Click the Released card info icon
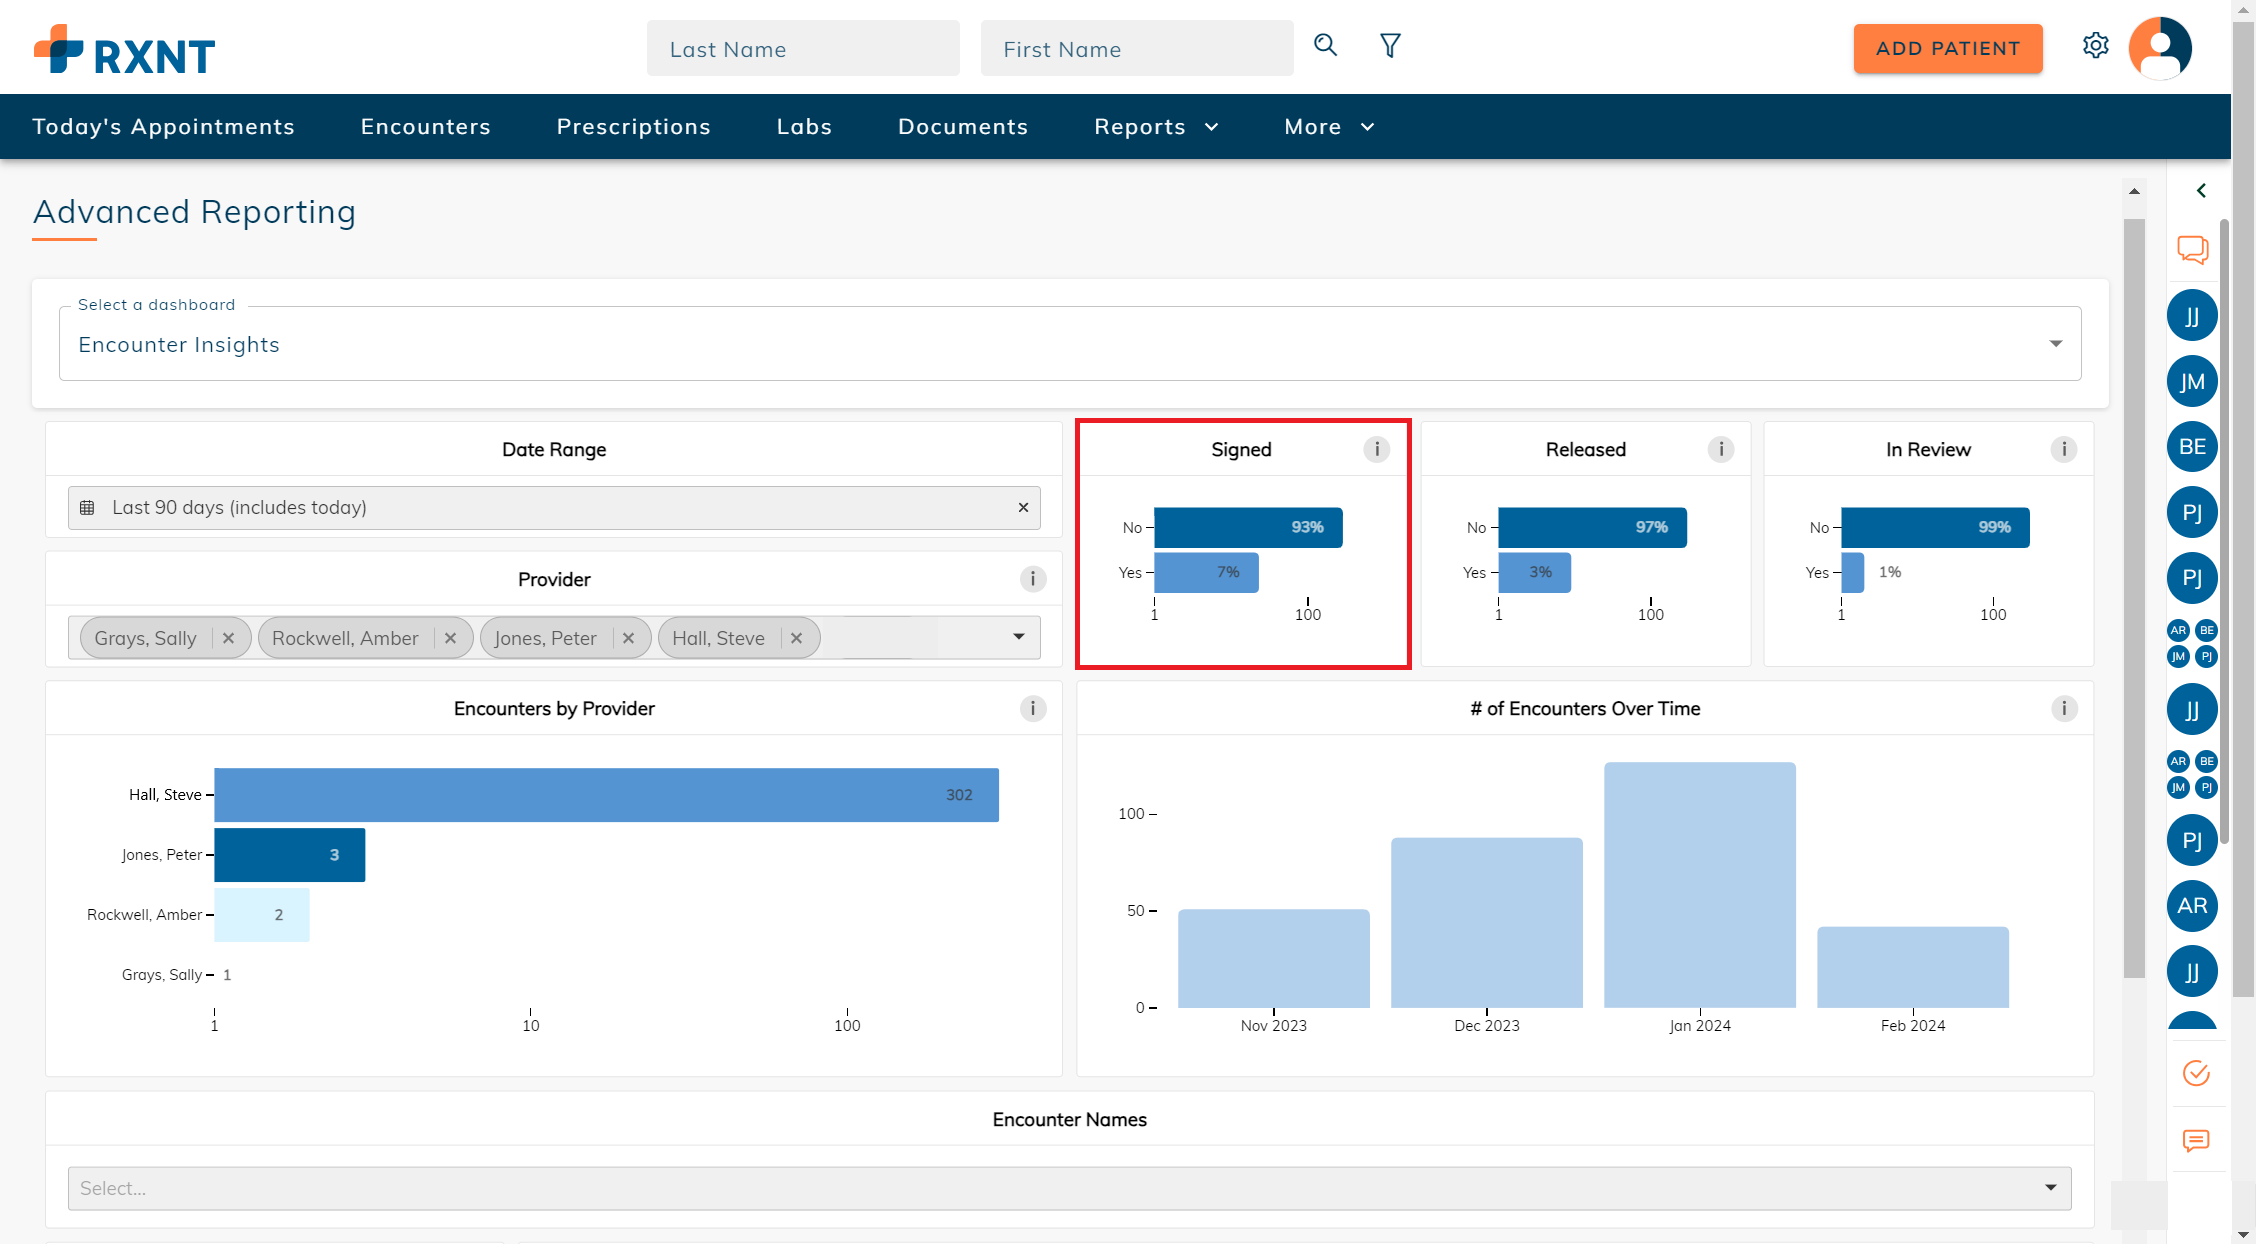The height and width of the screenshot is (1244, 2256). [x=1720, y=449]
